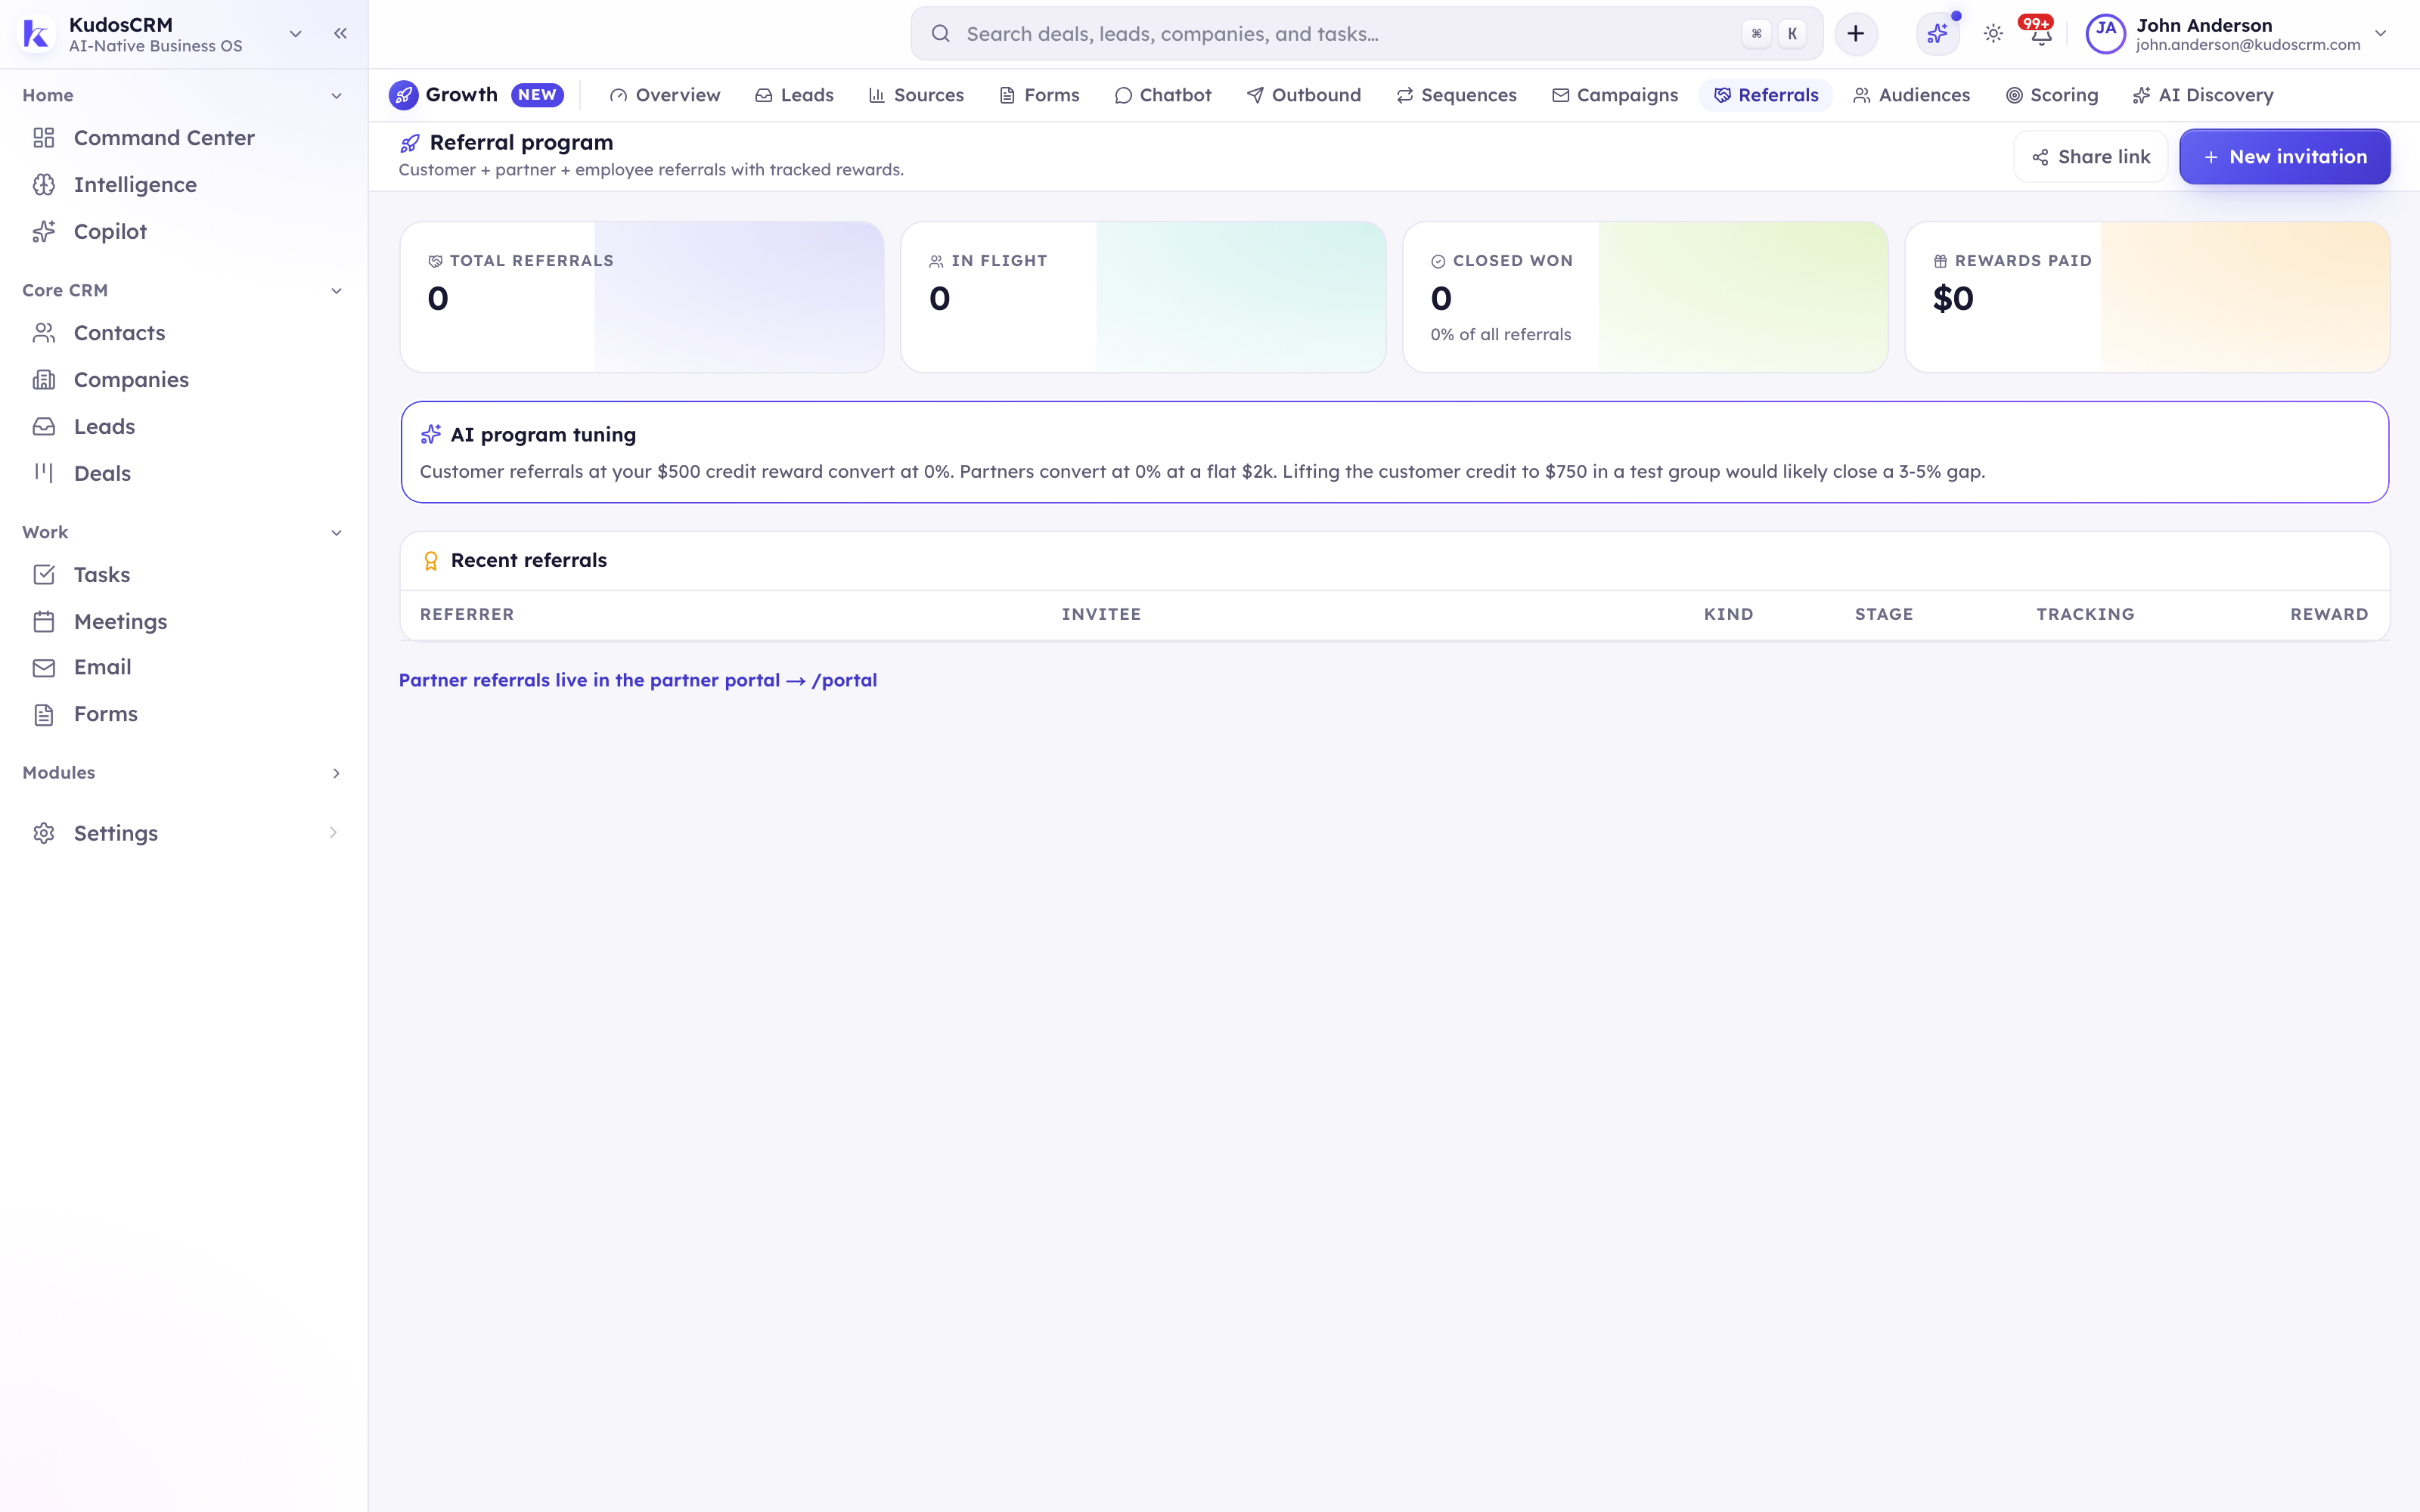This screenshot has width=2420, height=1512.
Task: Click the Growth rocket icon
Action: click(x=403, y=95)
